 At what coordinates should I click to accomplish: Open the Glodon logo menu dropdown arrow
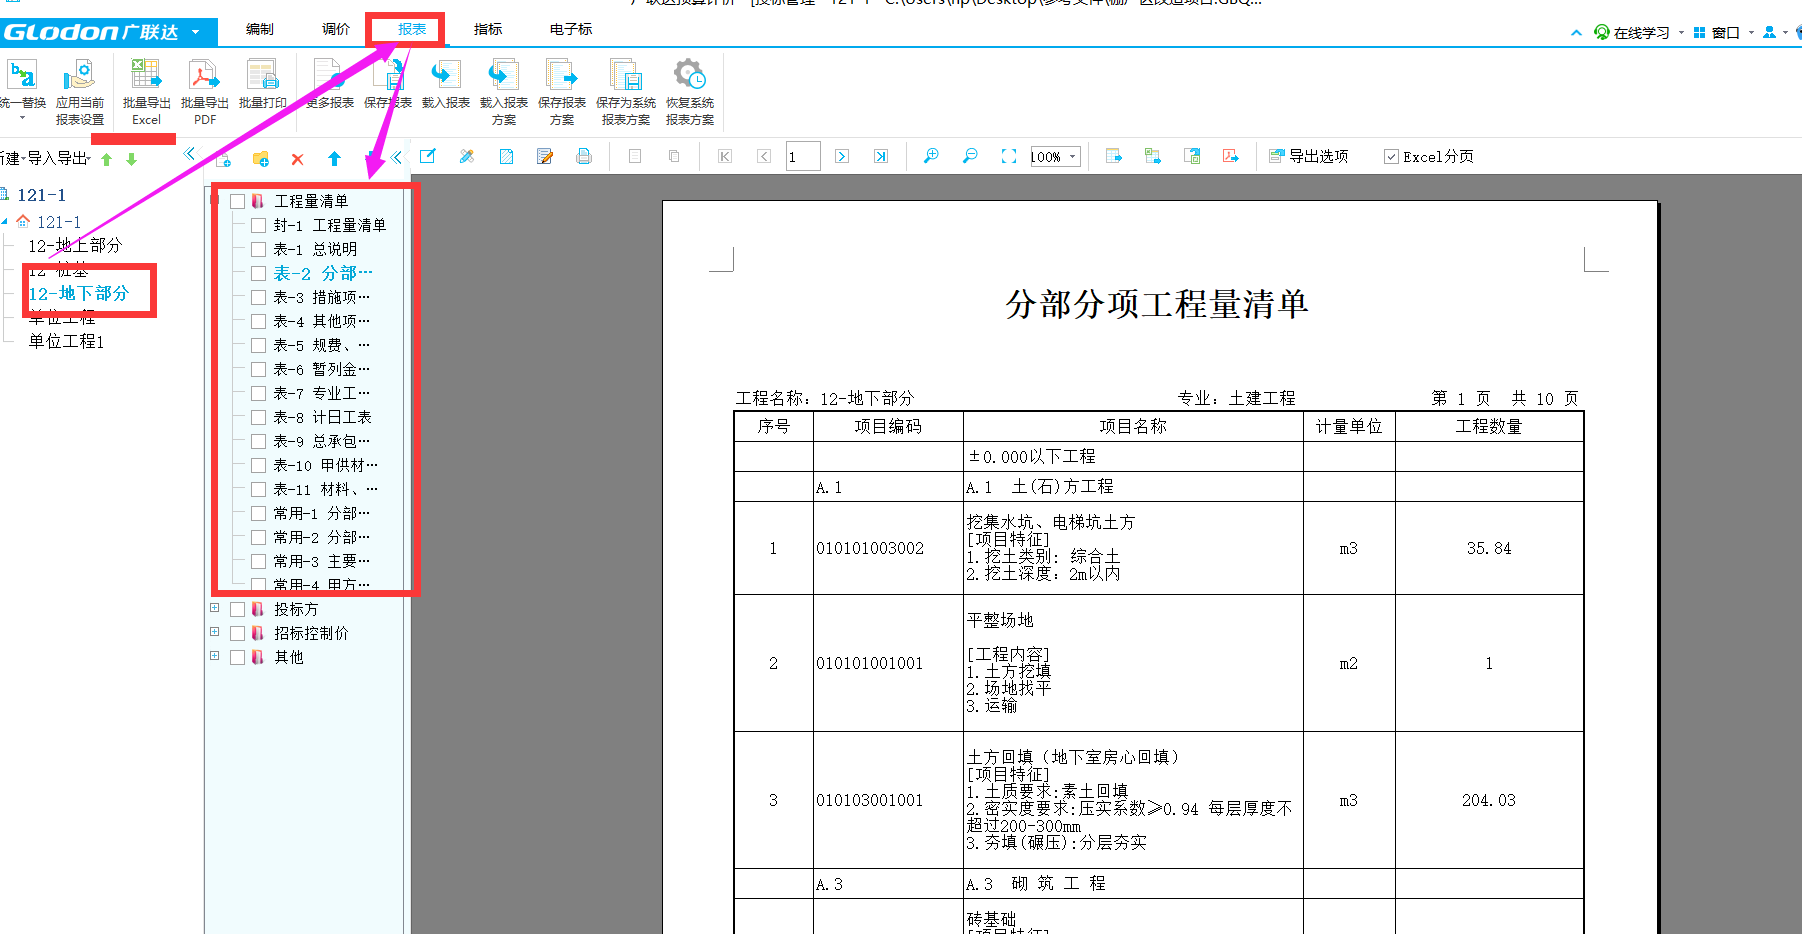[x=195, y=32]
